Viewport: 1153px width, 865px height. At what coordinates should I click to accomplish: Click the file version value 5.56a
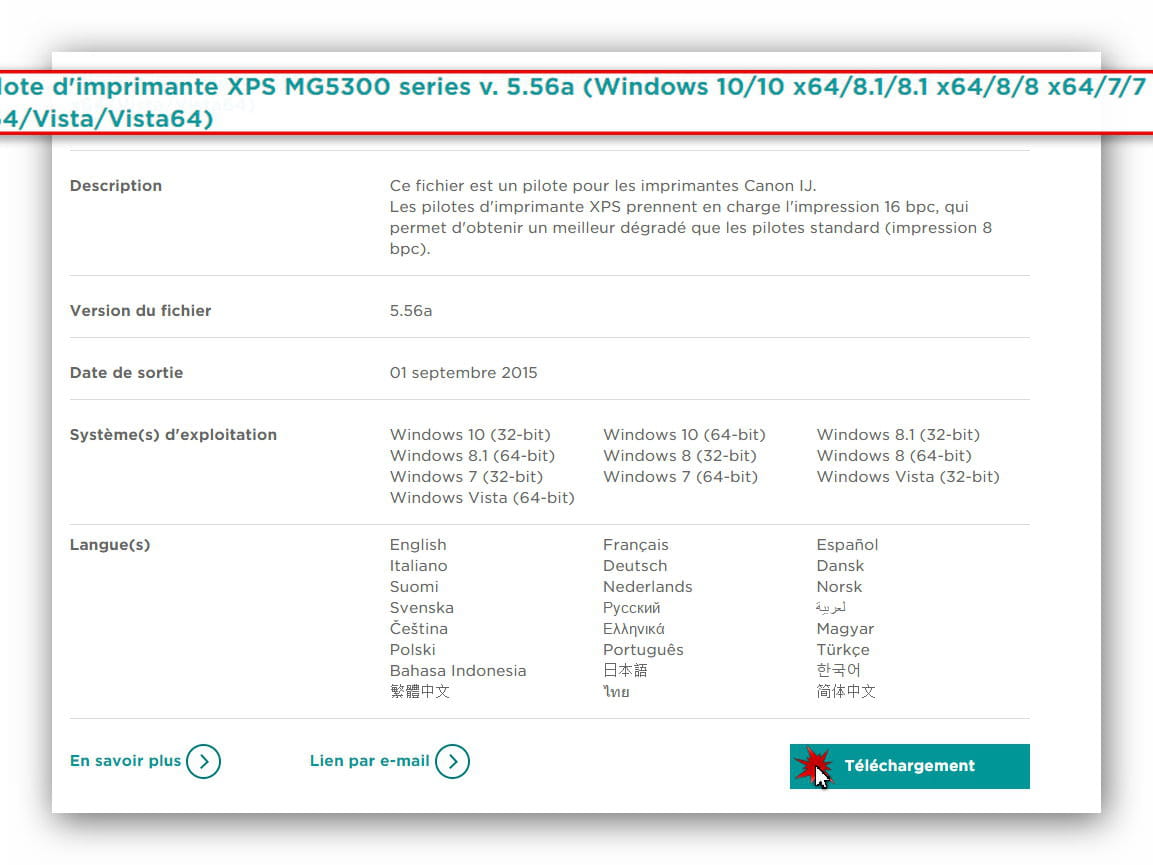[411, 310]
